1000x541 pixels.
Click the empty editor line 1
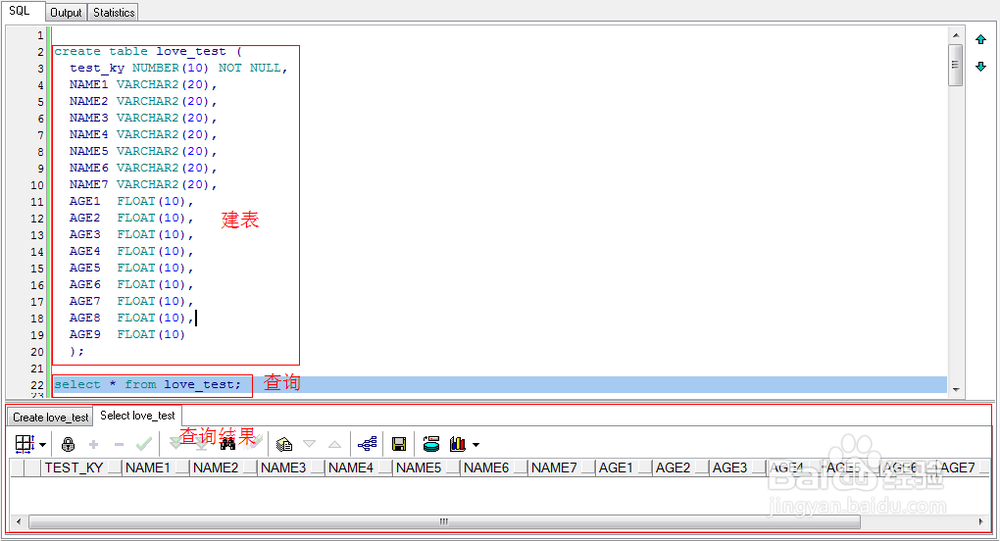[497, 35]
